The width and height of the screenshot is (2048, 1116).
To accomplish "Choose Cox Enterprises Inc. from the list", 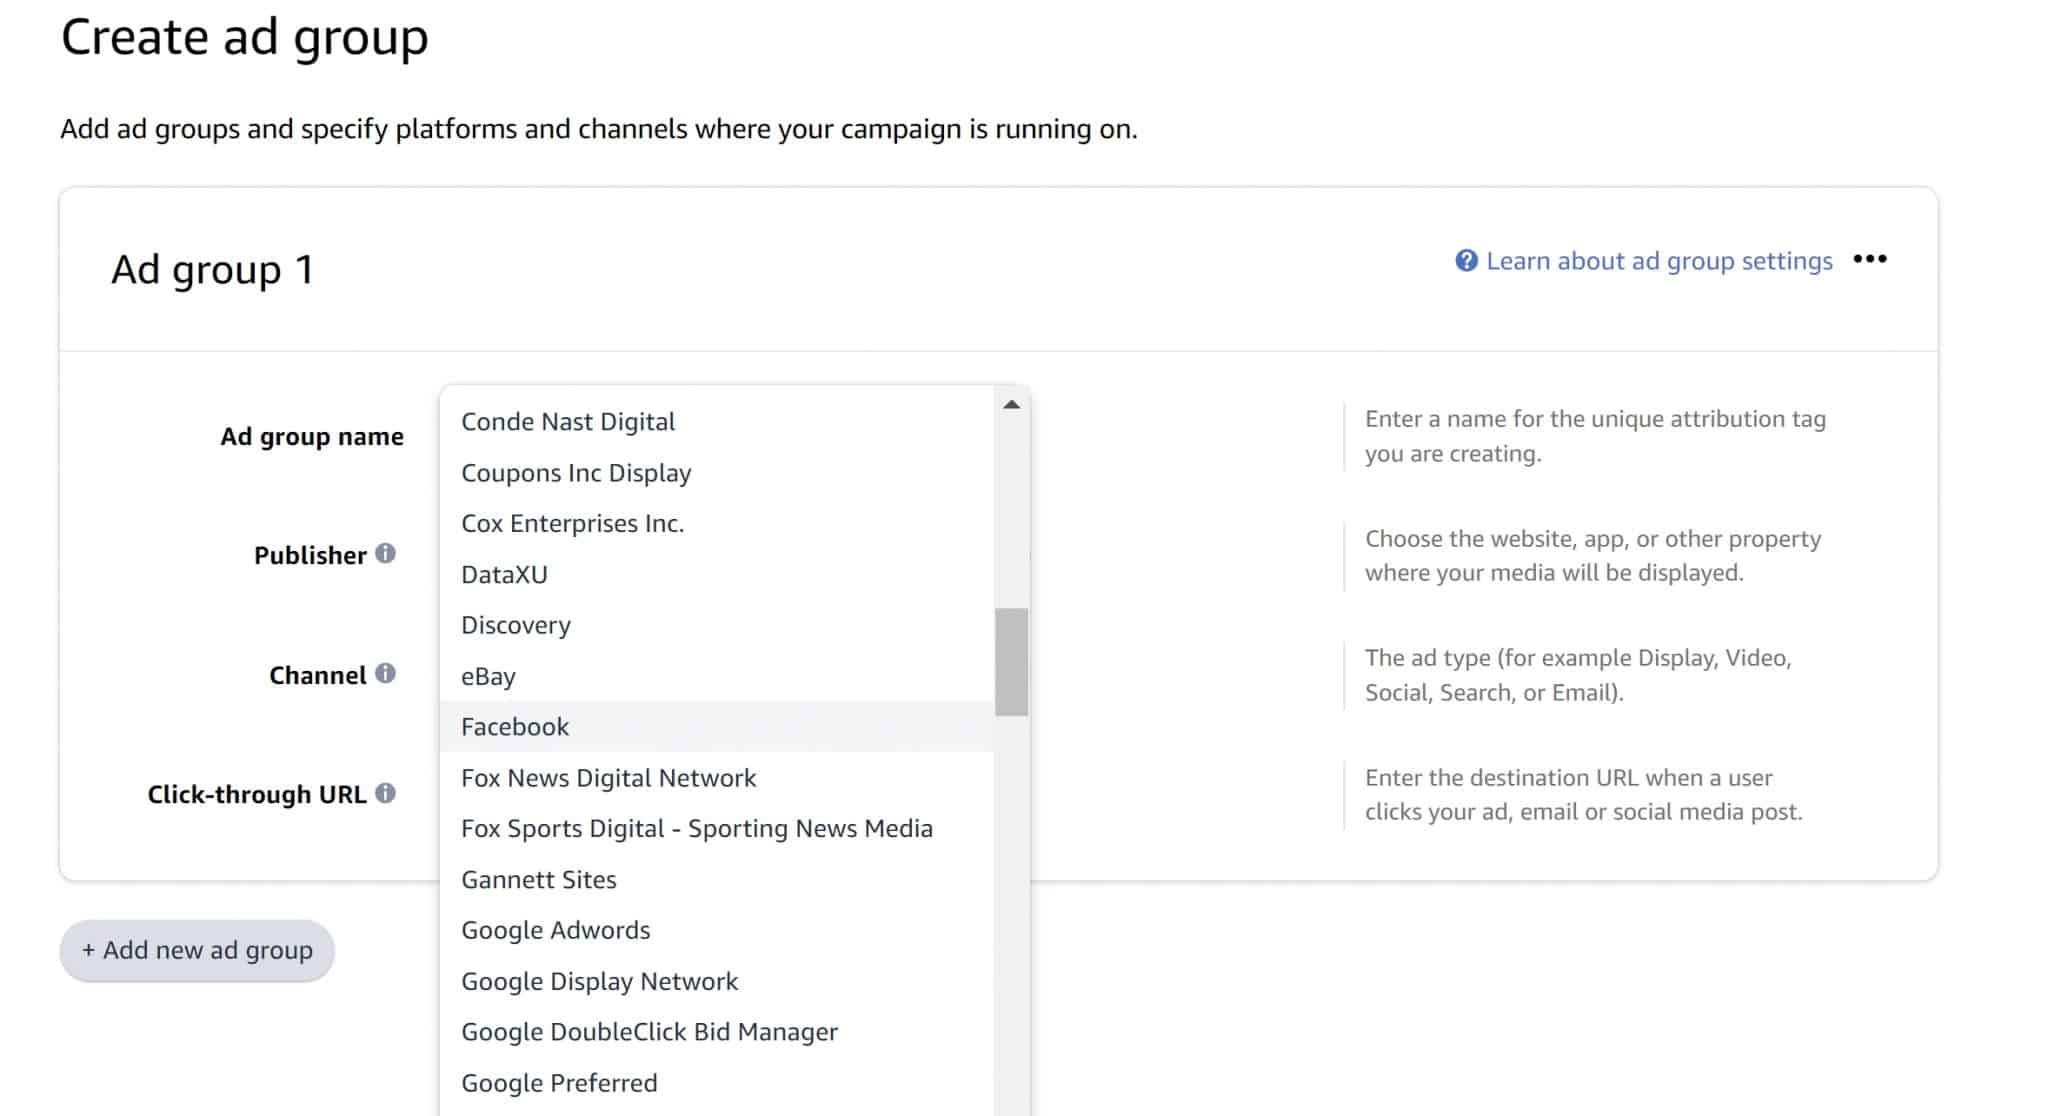I will (716, 523).
